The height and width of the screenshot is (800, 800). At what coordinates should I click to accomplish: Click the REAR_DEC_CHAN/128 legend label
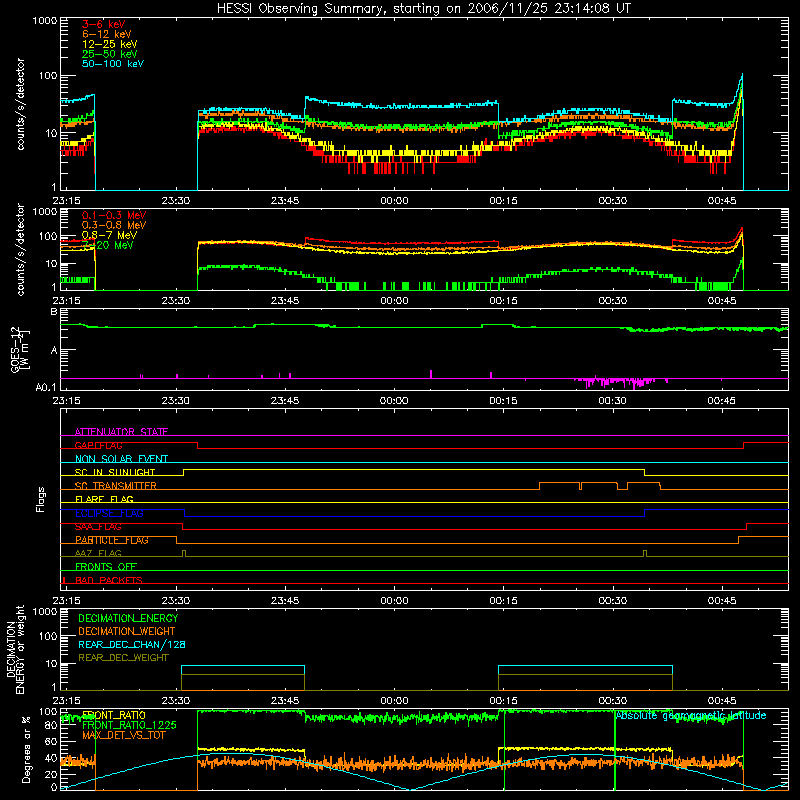point(132,644)
